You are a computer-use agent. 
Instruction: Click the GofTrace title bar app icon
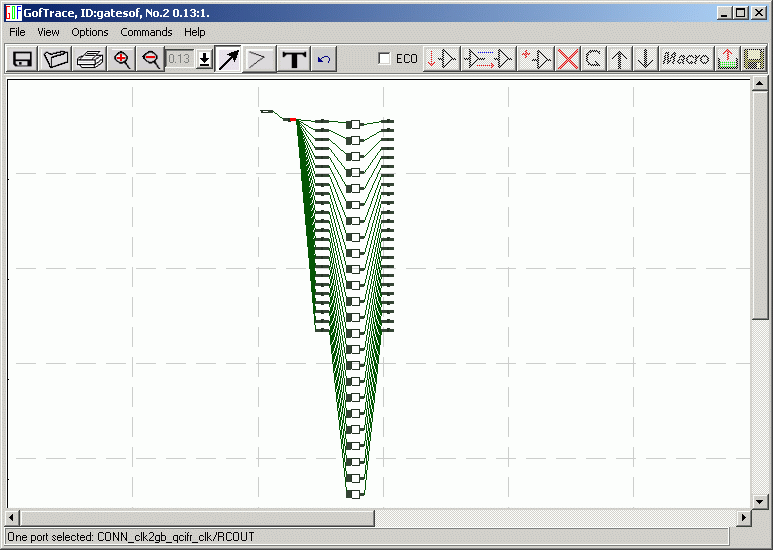(13, 13)
